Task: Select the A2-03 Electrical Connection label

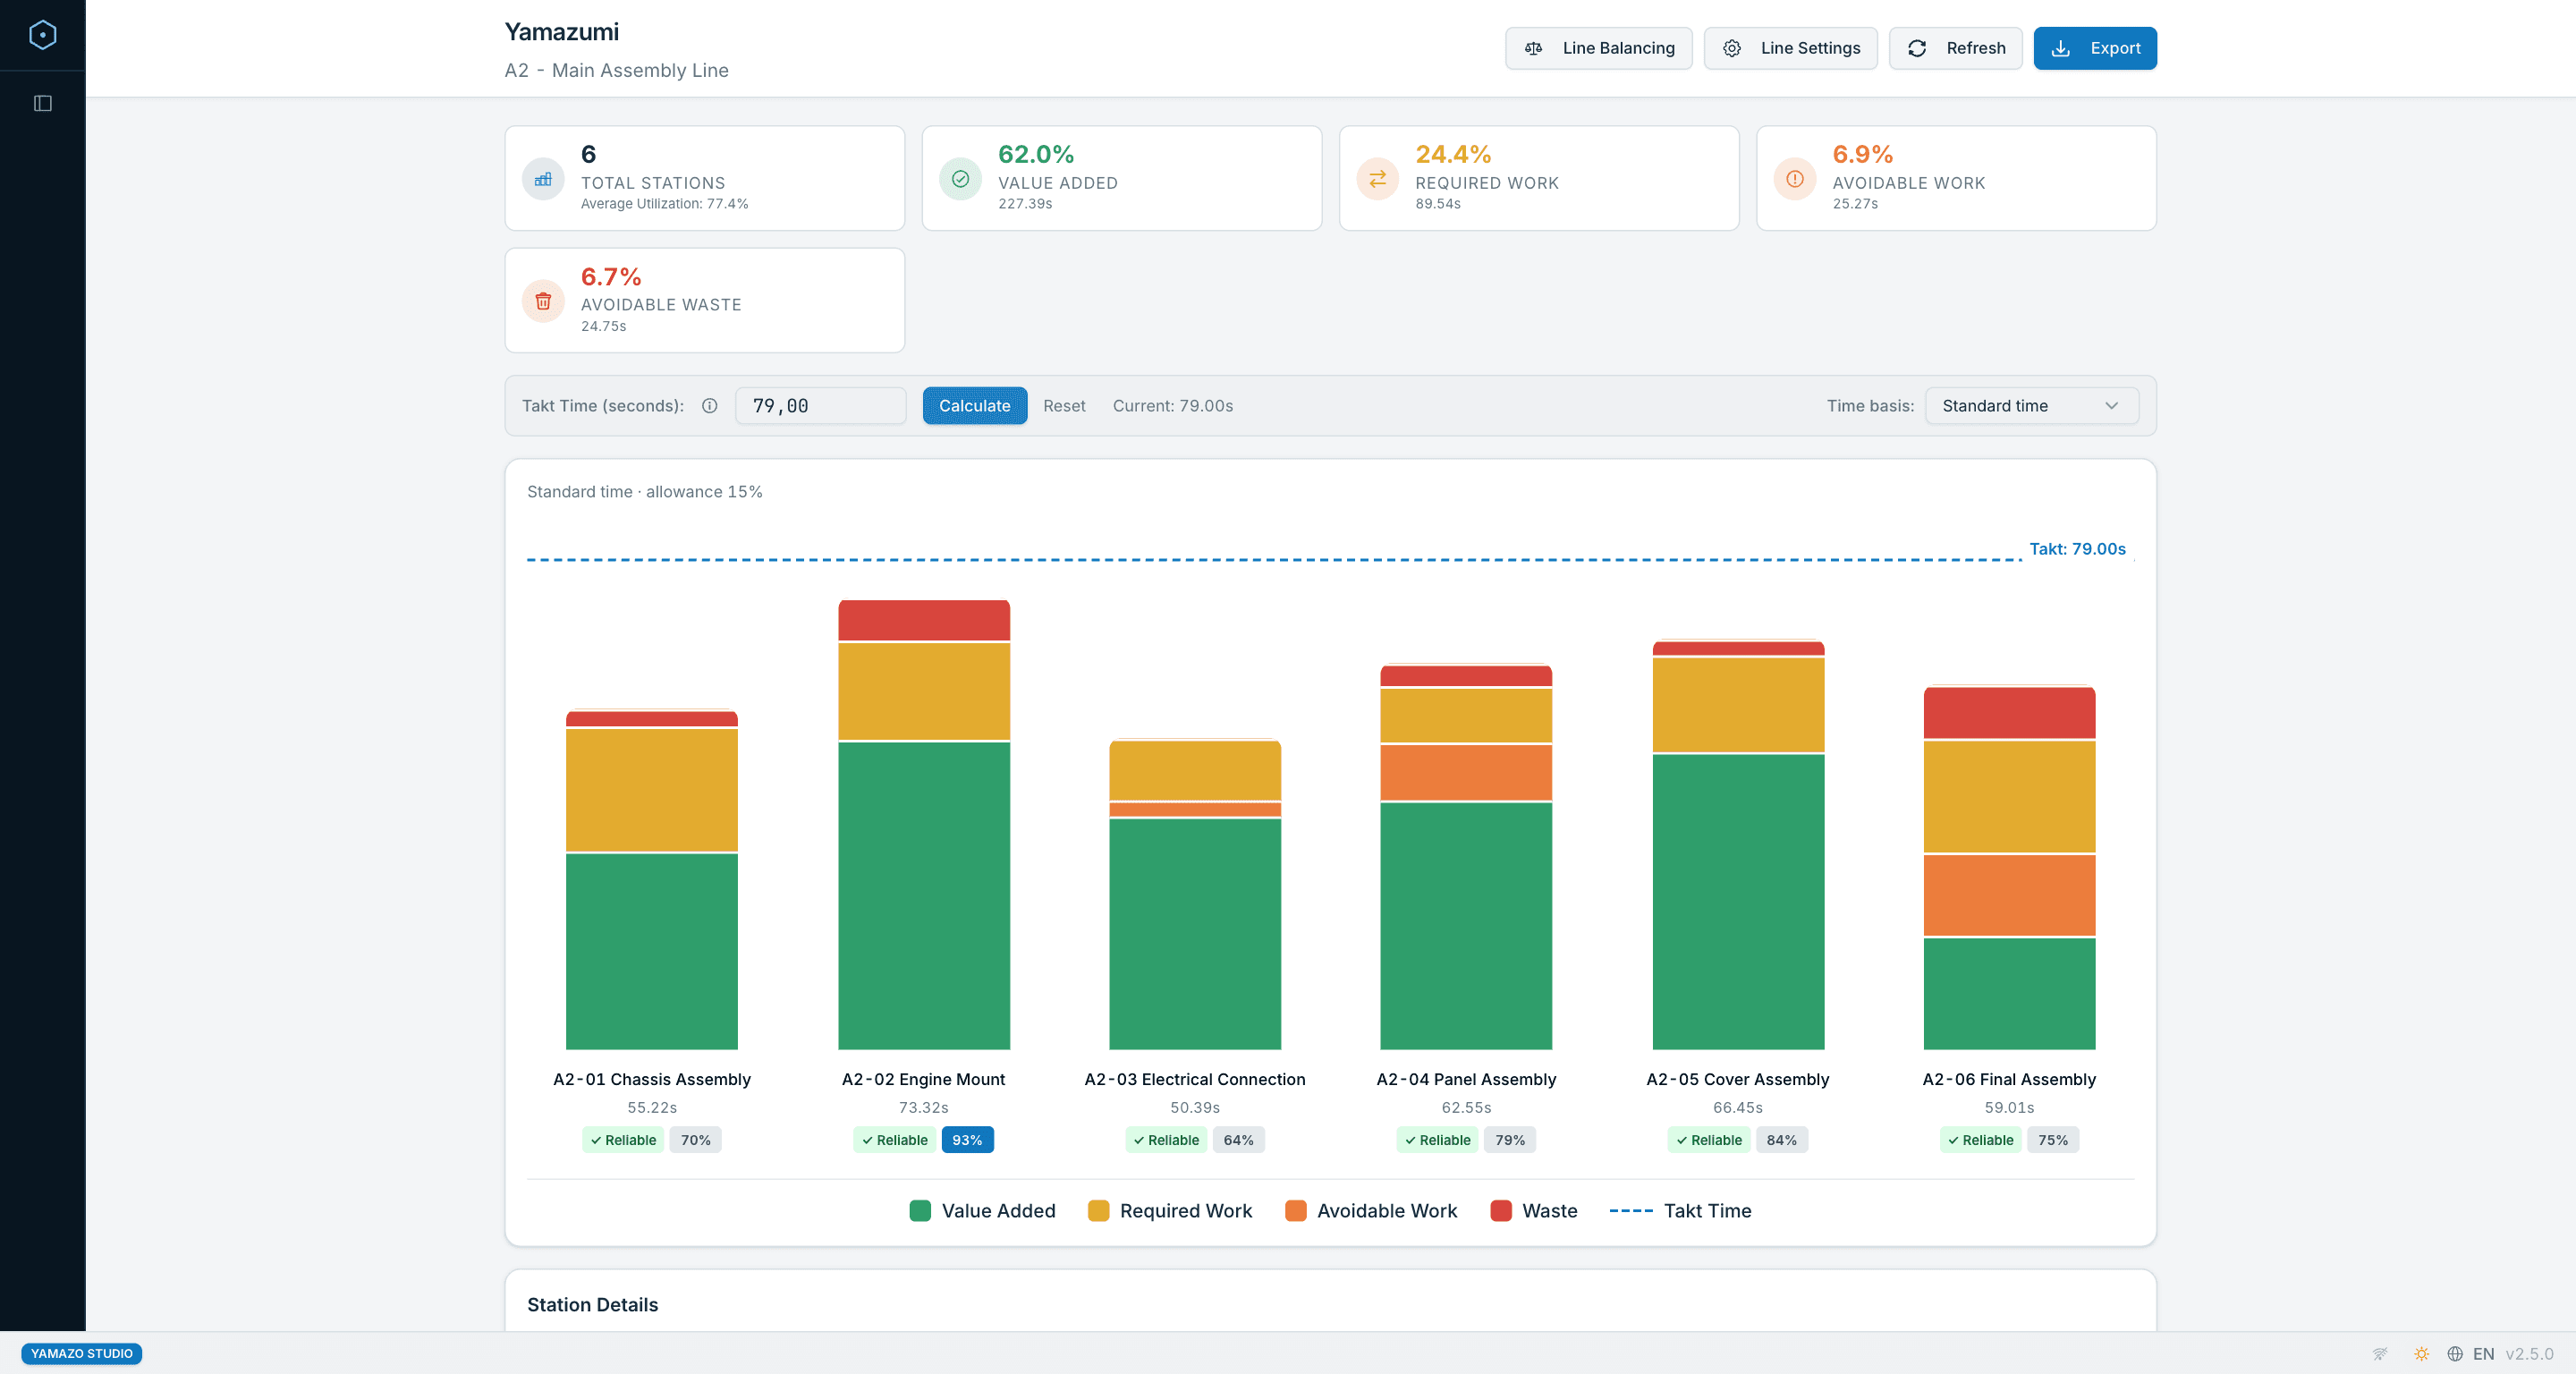Action: [x=1195, y=1079]
